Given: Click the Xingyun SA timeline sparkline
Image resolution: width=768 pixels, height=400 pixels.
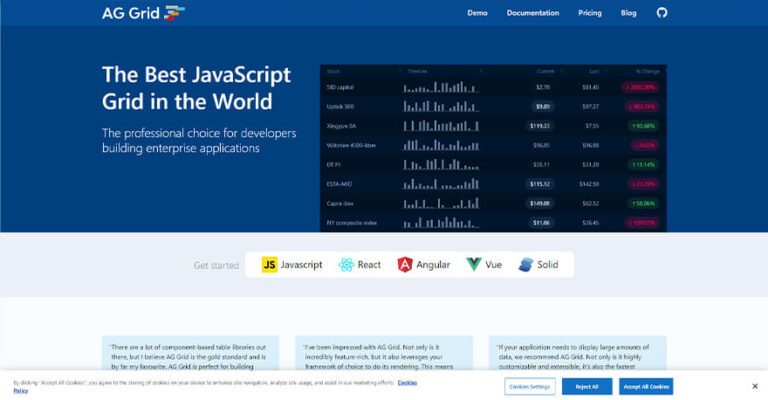Looking at the screenshot, I should [440, 126].
